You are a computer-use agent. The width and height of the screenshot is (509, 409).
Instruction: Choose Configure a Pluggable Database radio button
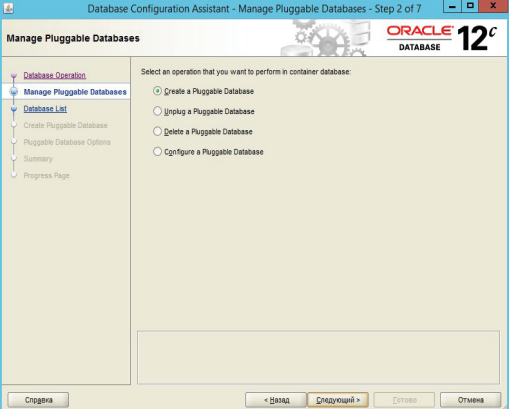click(157, 152)
